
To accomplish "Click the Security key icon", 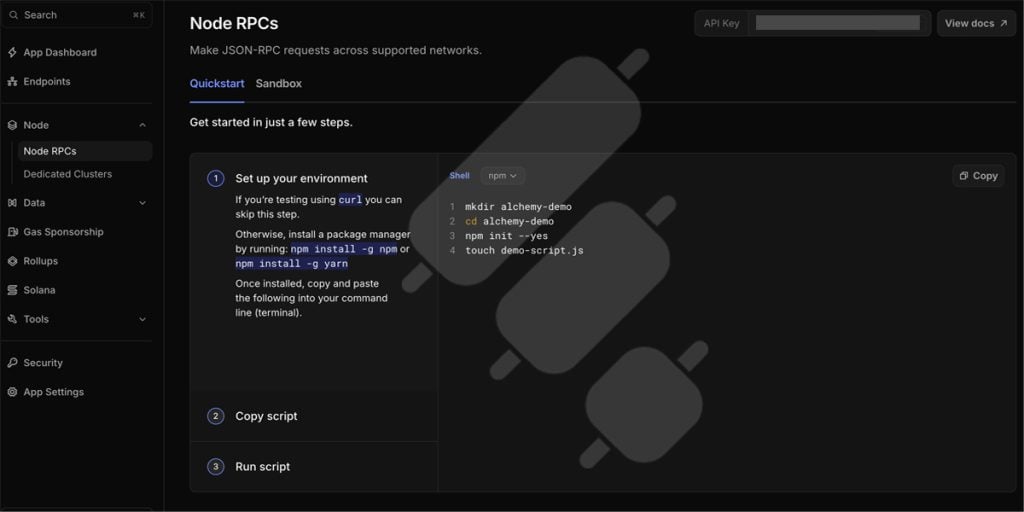I will point(12,363).
